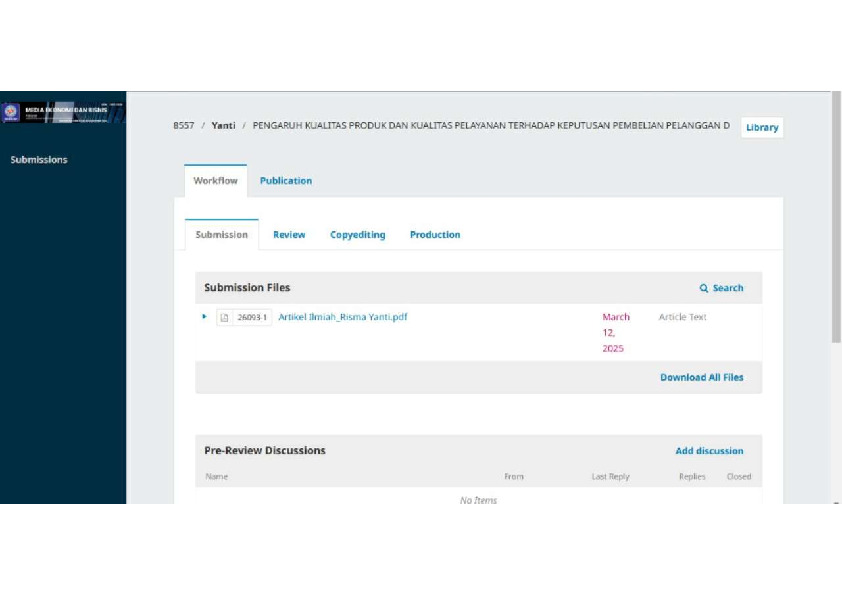Viewport: 842px width, 595px height.
Task: Click the scrollbar down arrow
Action: click(836, 503)
